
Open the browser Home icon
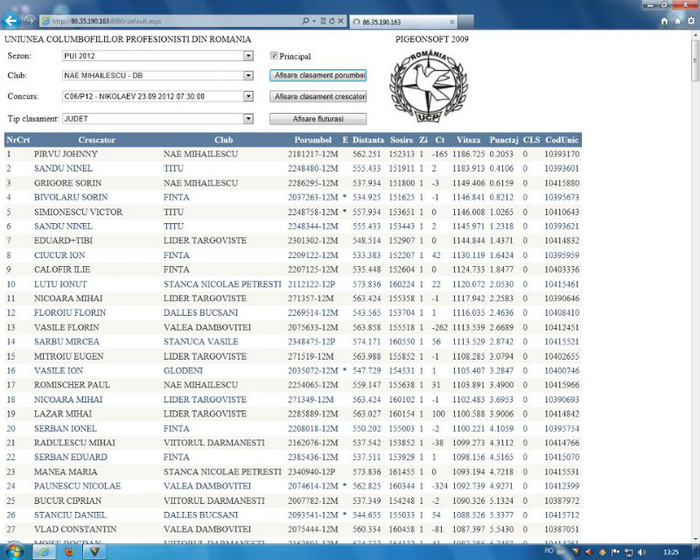pyautogui.click(x=664, y=21)
